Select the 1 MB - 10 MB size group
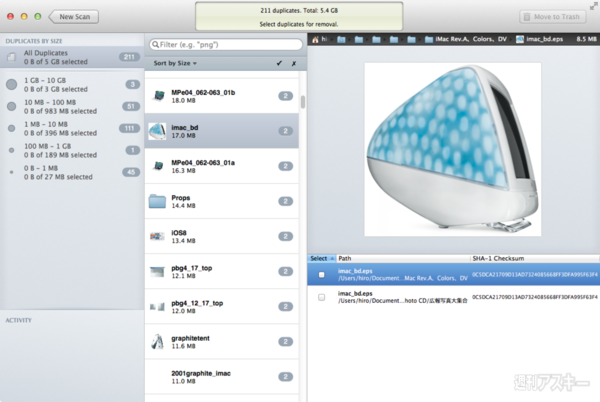 [x=72, y=129]
